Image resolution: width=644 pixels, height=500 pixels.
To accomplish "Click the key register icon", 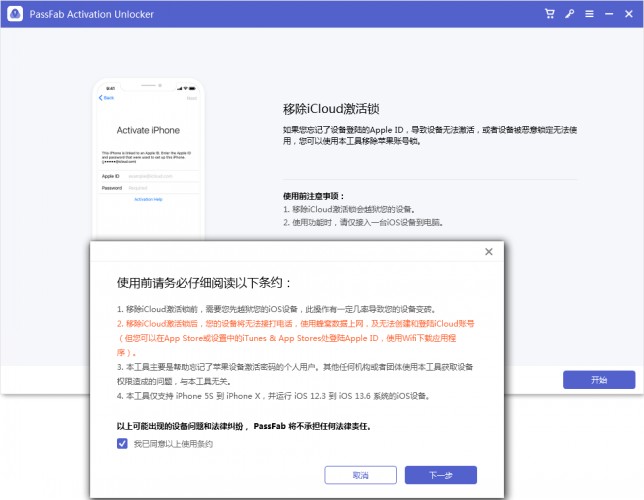I will (569, 14).
